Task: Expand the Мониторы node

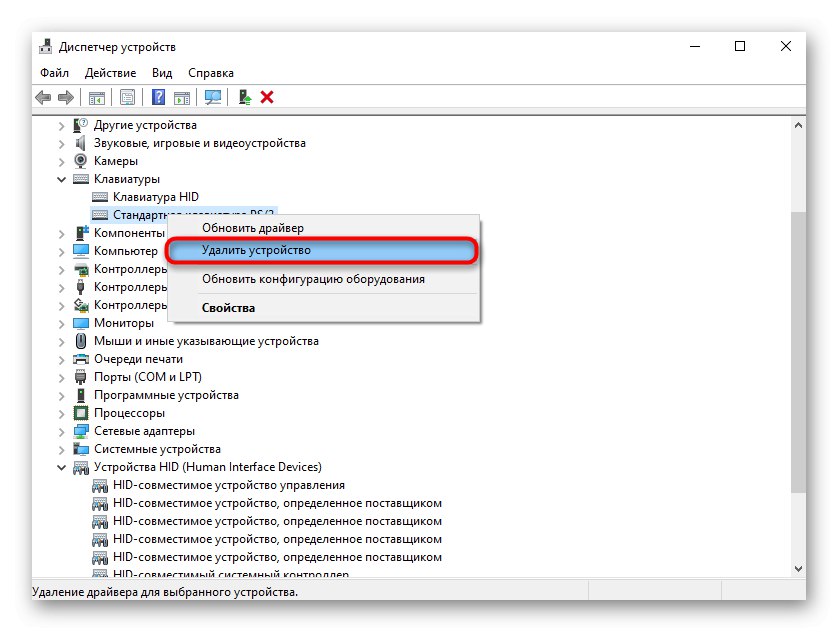Action: click(x=61, y=324)
